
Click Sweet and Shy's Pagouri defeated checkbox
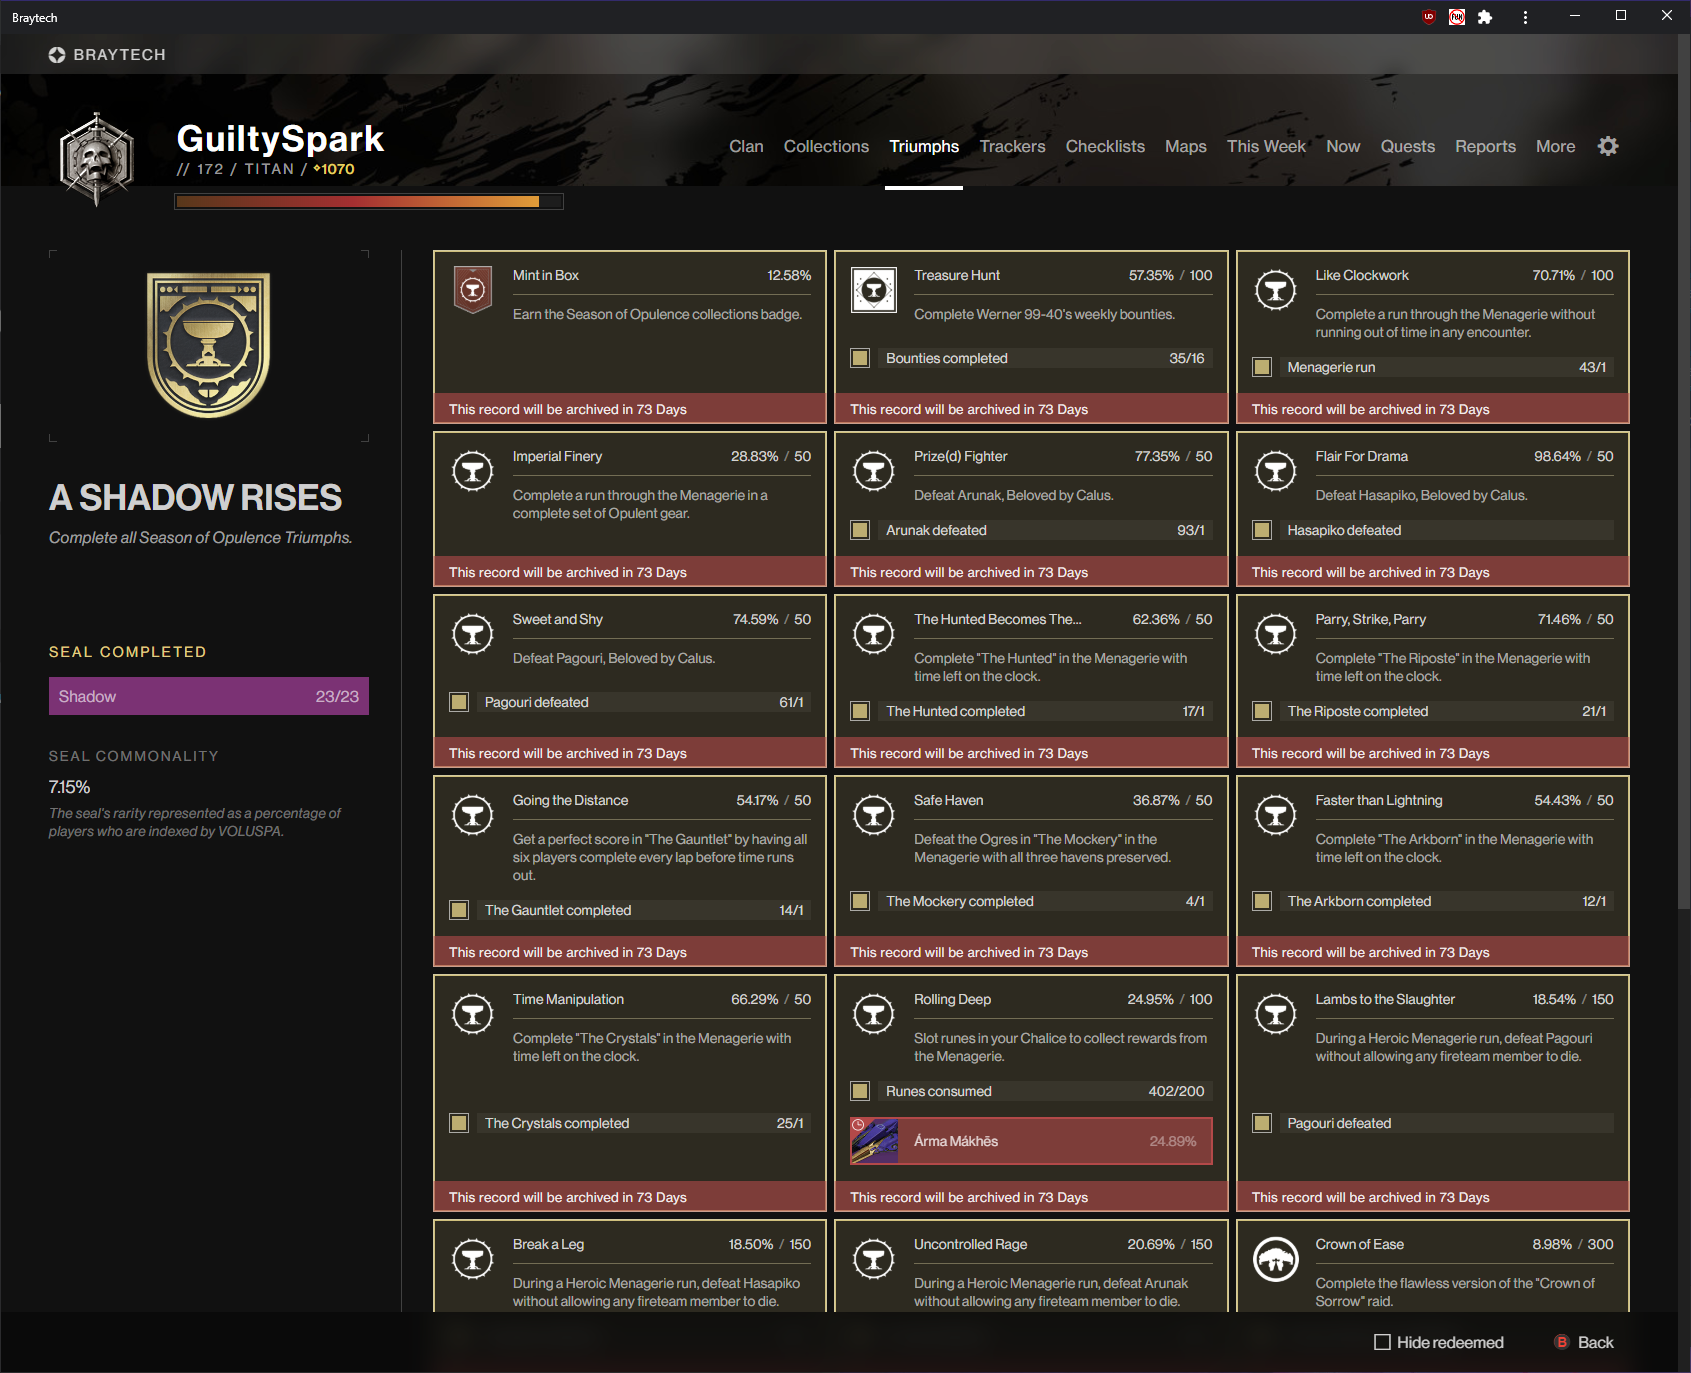[459, 702]
